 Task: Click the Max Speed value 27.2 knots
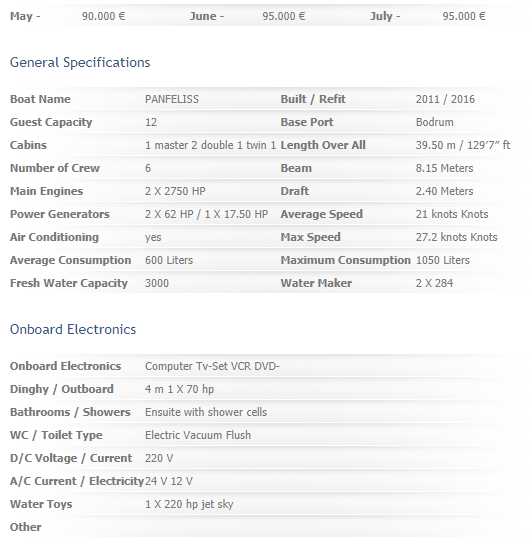[x=456, y=237]
